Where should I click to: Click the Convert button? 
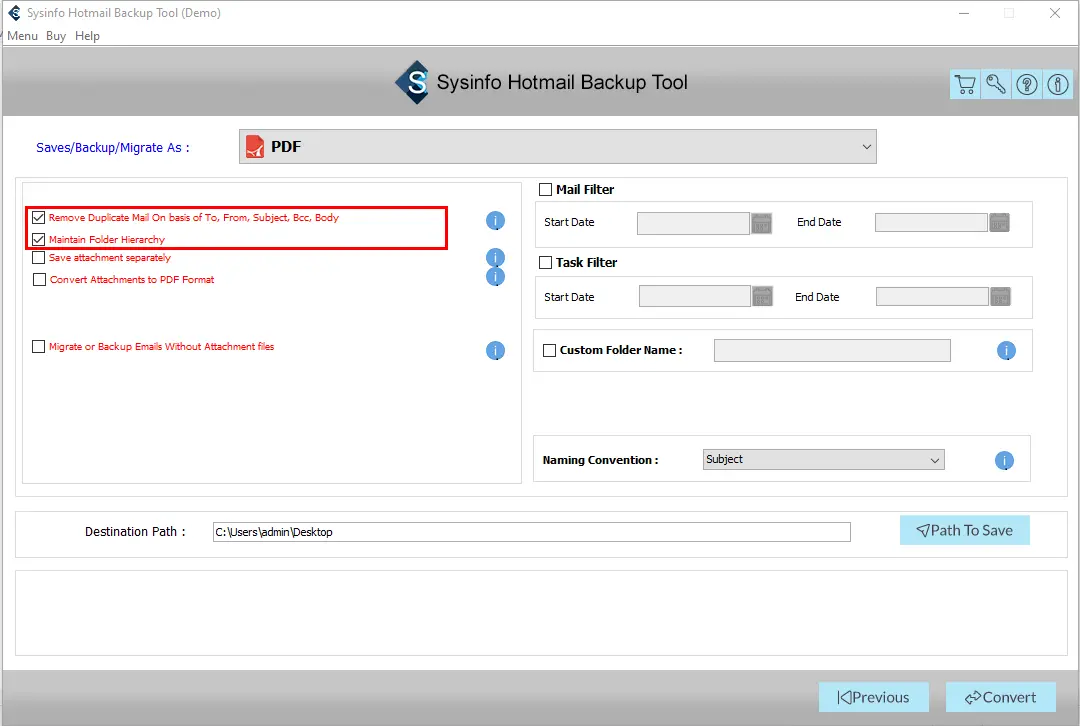pos(1000,697)
